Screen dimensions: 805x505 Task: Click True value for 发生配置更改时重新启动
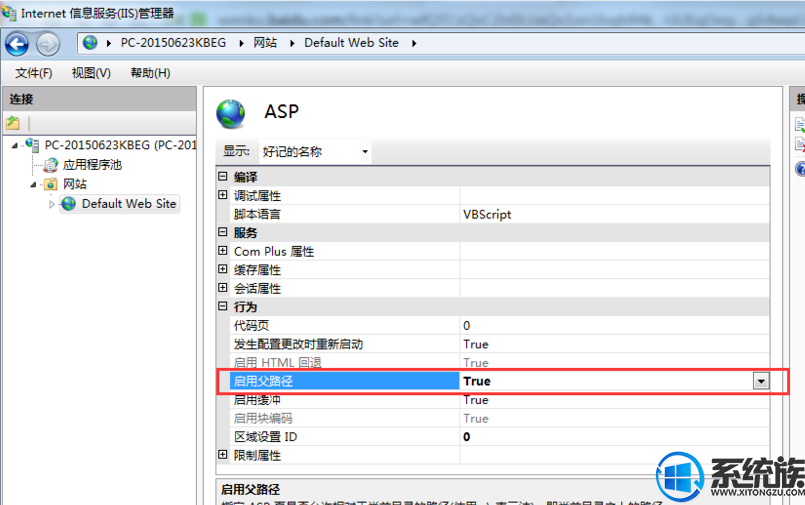615,344
